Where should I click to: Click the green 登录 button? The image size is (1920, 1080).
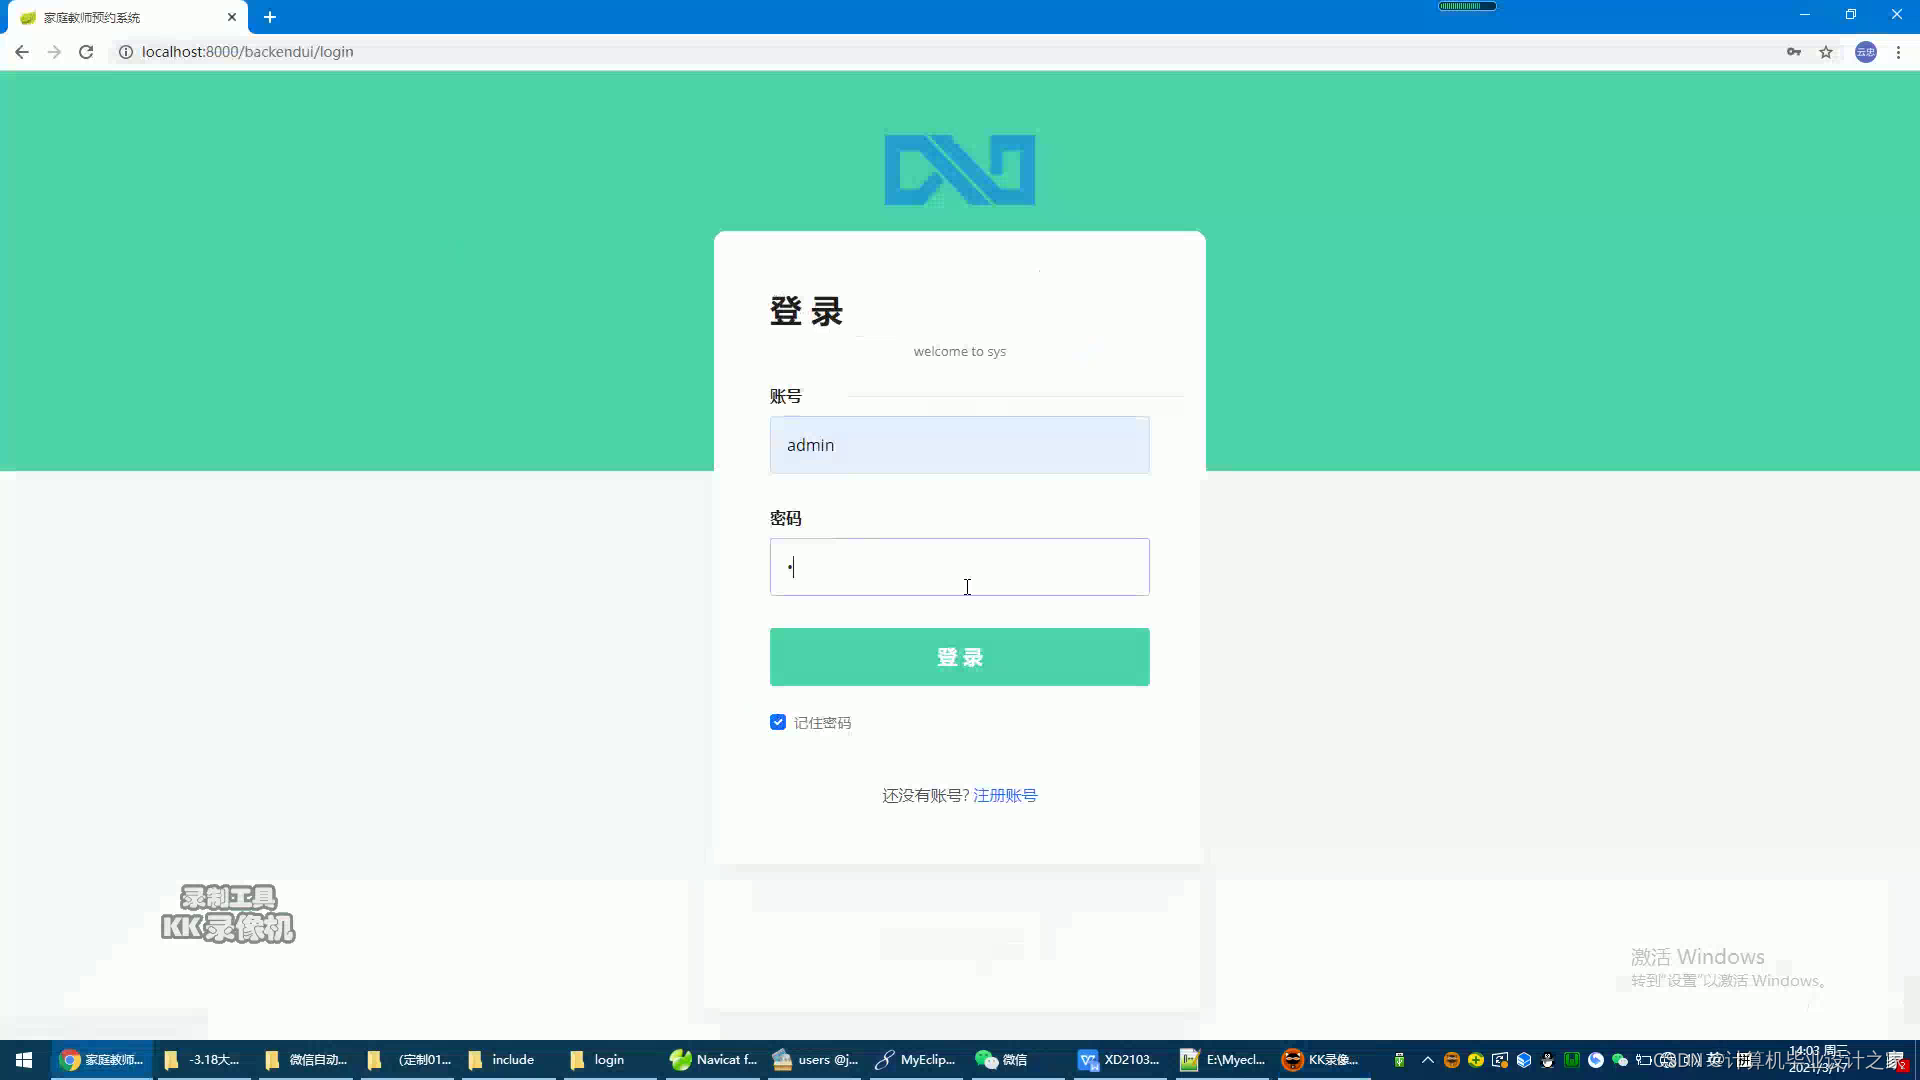pos(959,657)
